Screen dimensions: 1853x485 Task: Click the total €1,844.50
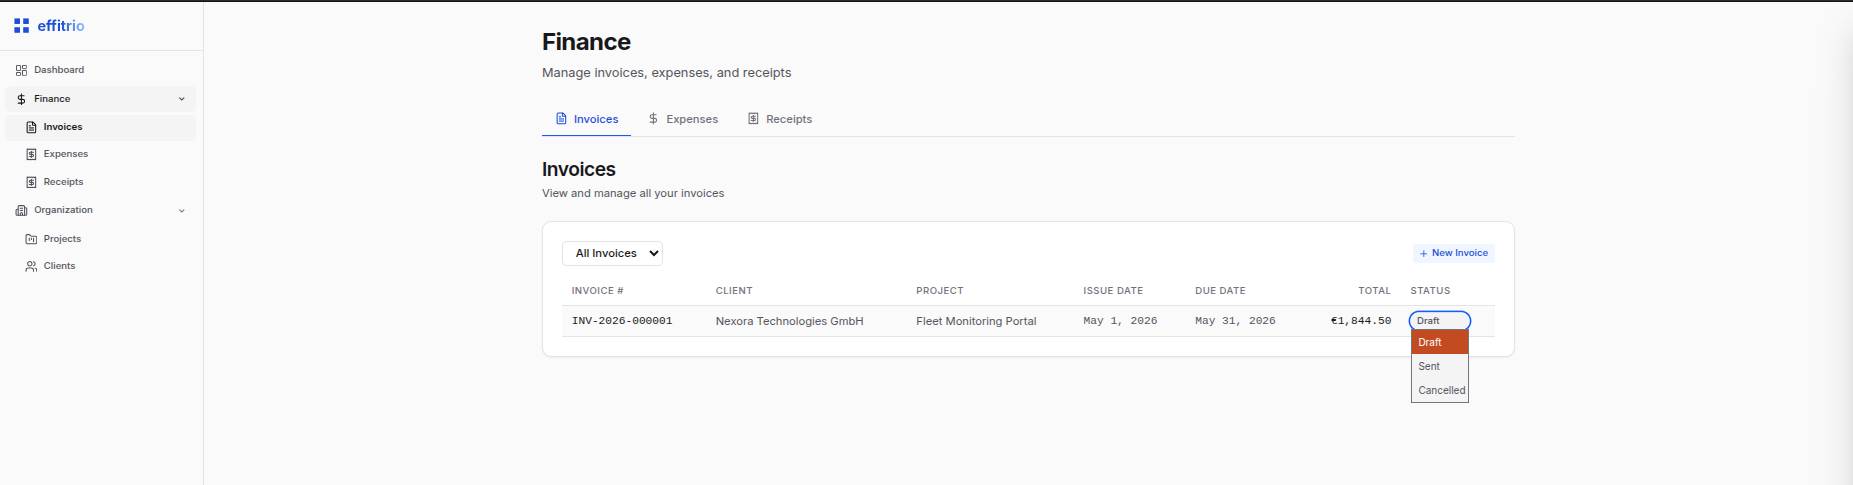[x=1361, y=321]
